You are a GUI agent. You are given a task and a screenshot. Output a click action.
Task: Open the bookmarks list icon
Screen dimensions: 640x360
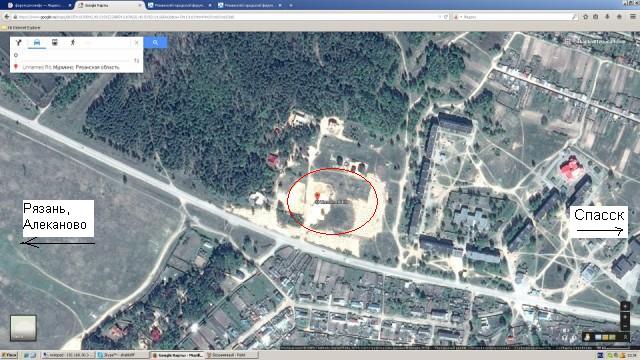(x=596, y=17)
